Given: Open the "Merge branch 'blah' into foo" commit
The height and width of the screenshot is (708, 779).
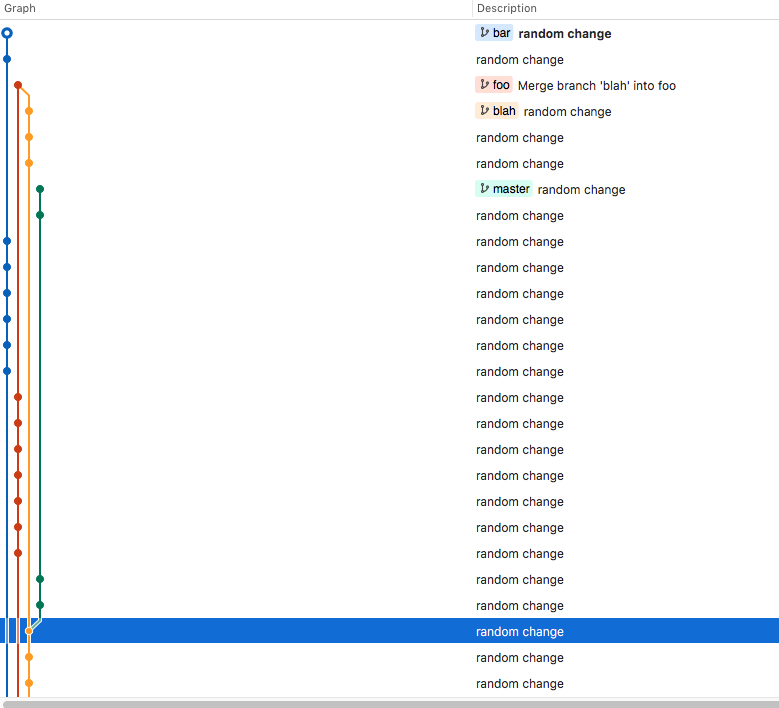Looking at the screenshot, I should point(597,85).
